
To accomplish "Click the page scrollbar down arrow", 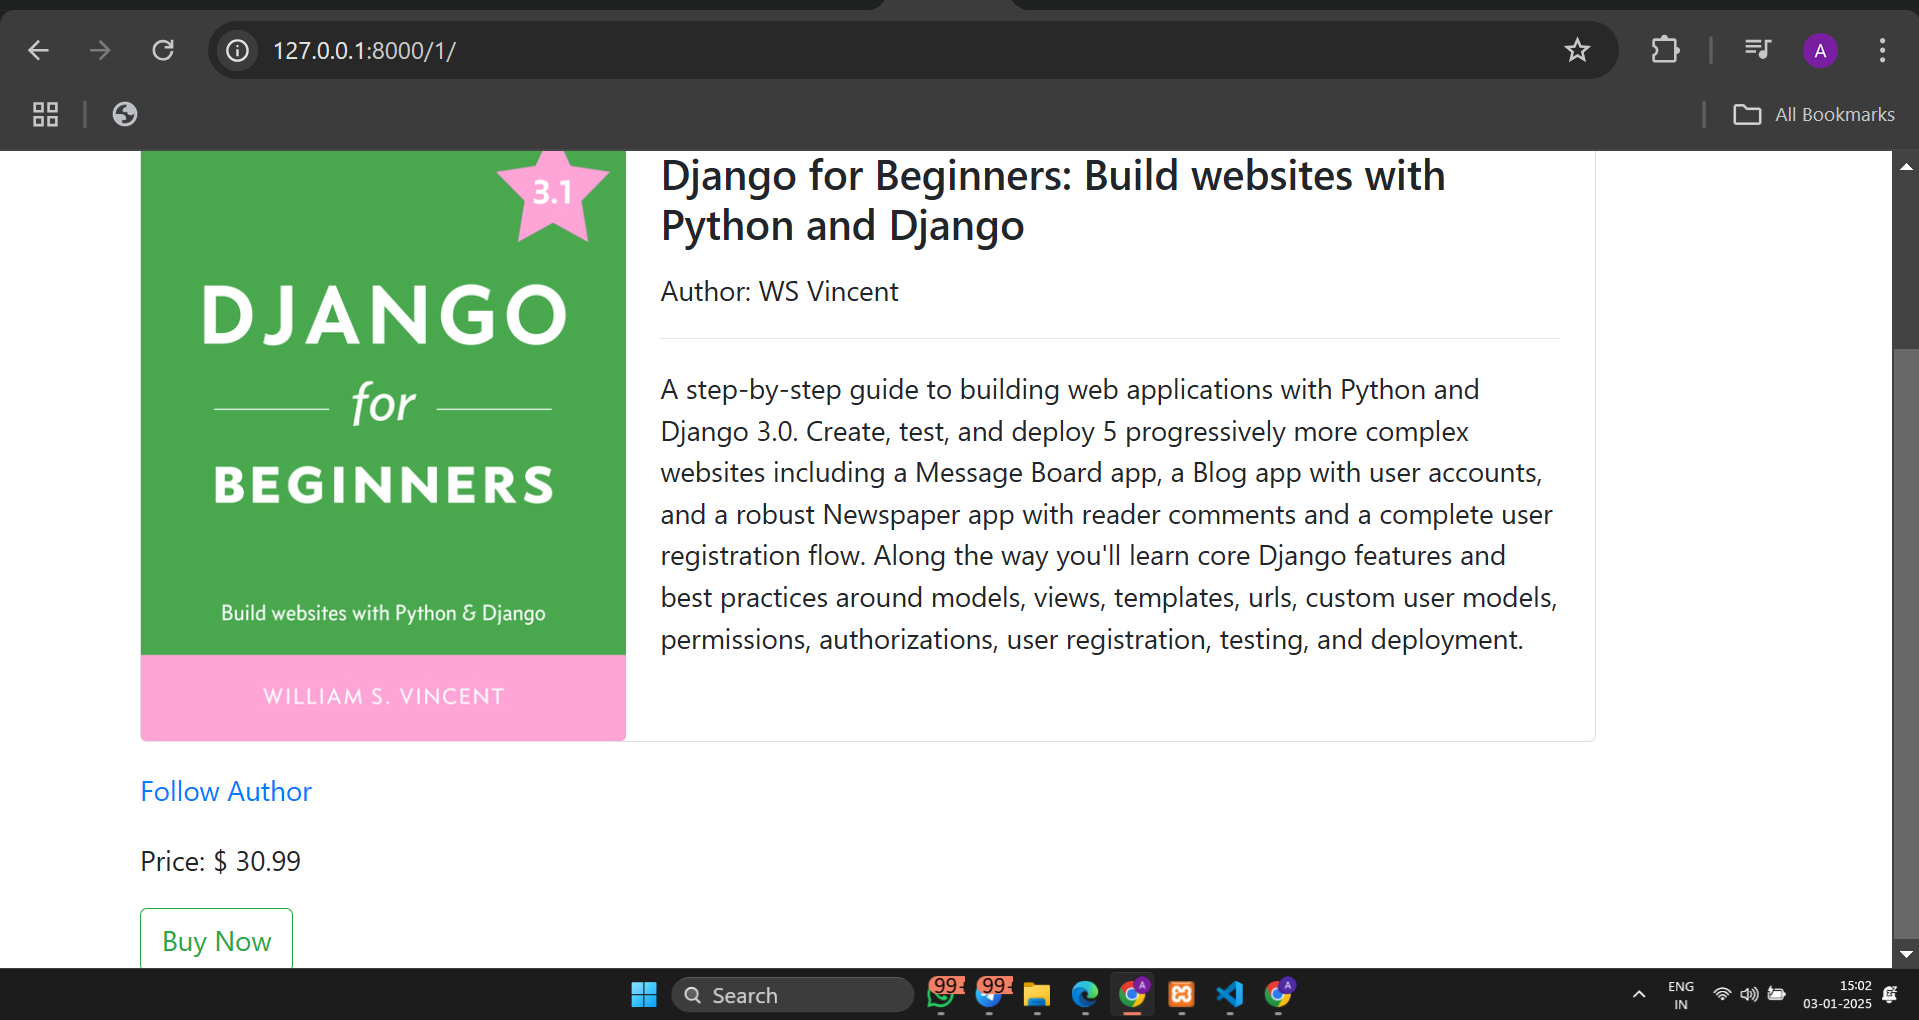I will click(1906, 955).
